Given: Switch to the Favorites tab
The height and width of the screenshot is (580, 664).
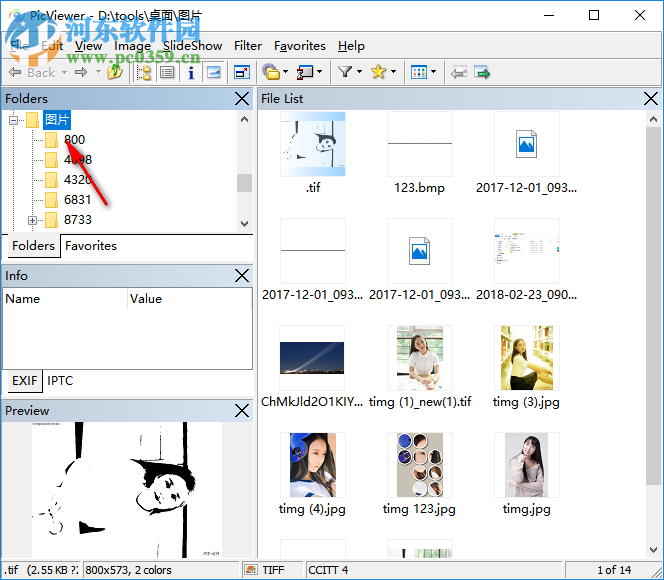Looking at the screenshot, I should (x=91, y=246).
